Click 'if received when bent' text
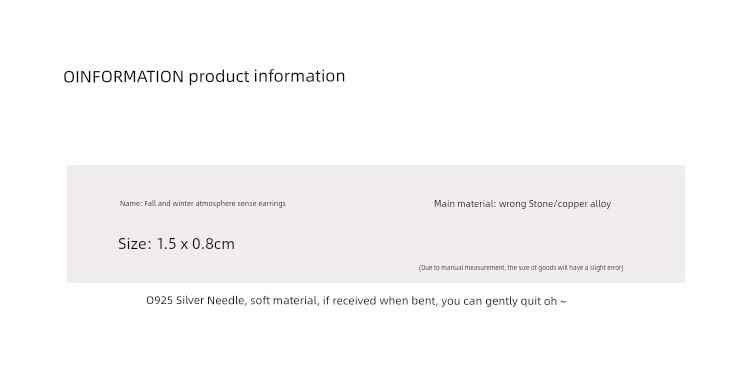750x380 pixels. (380, 301)
